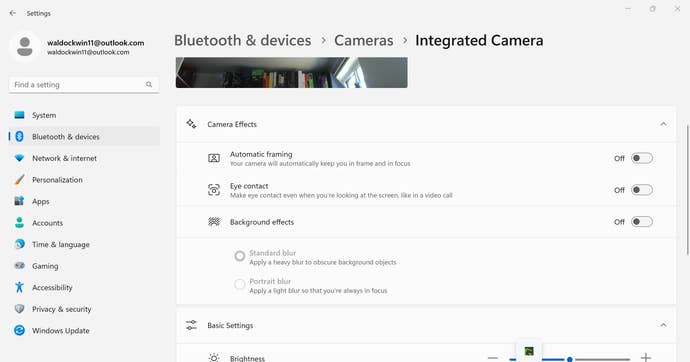Click the Accounts person icon
This screenshot has height=362, width=690.
click(19, 223)
